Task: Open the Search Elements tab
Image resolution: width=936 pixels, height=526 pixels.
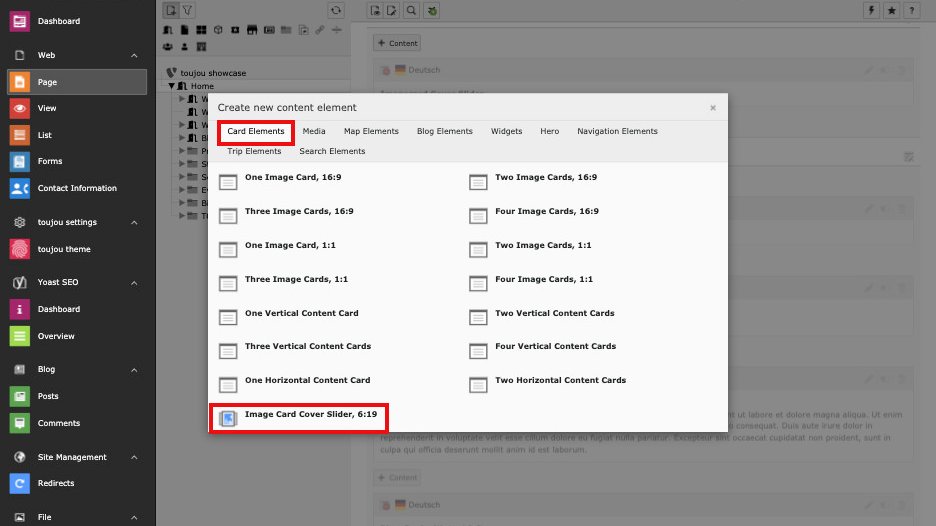Action: [x=332, y=151]
